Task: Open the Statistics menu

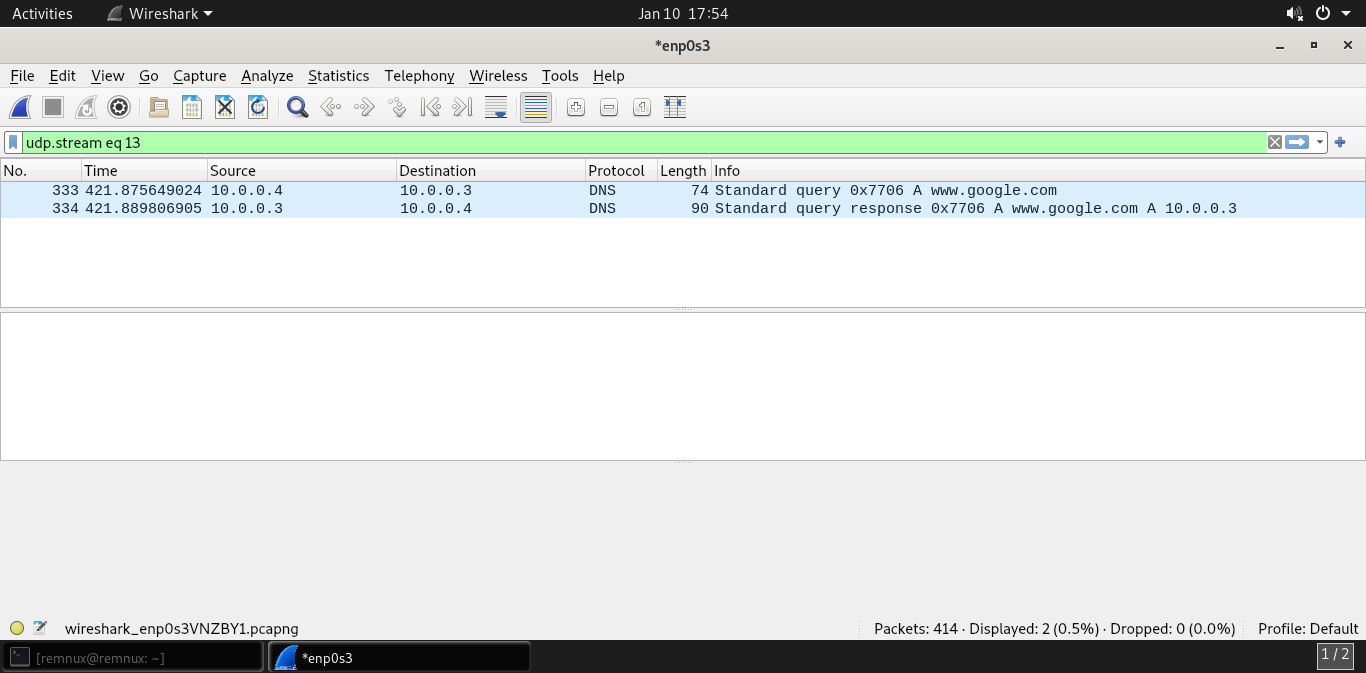Action: coord(338,76)
